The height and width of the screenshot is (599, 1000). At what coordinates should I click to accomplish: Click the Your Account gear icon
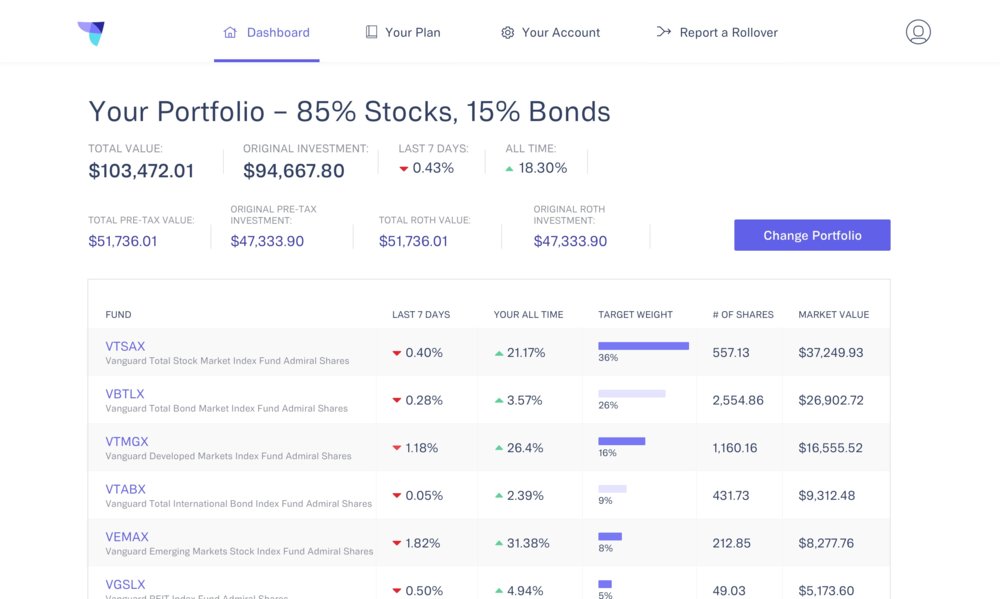tap(508, 33)
